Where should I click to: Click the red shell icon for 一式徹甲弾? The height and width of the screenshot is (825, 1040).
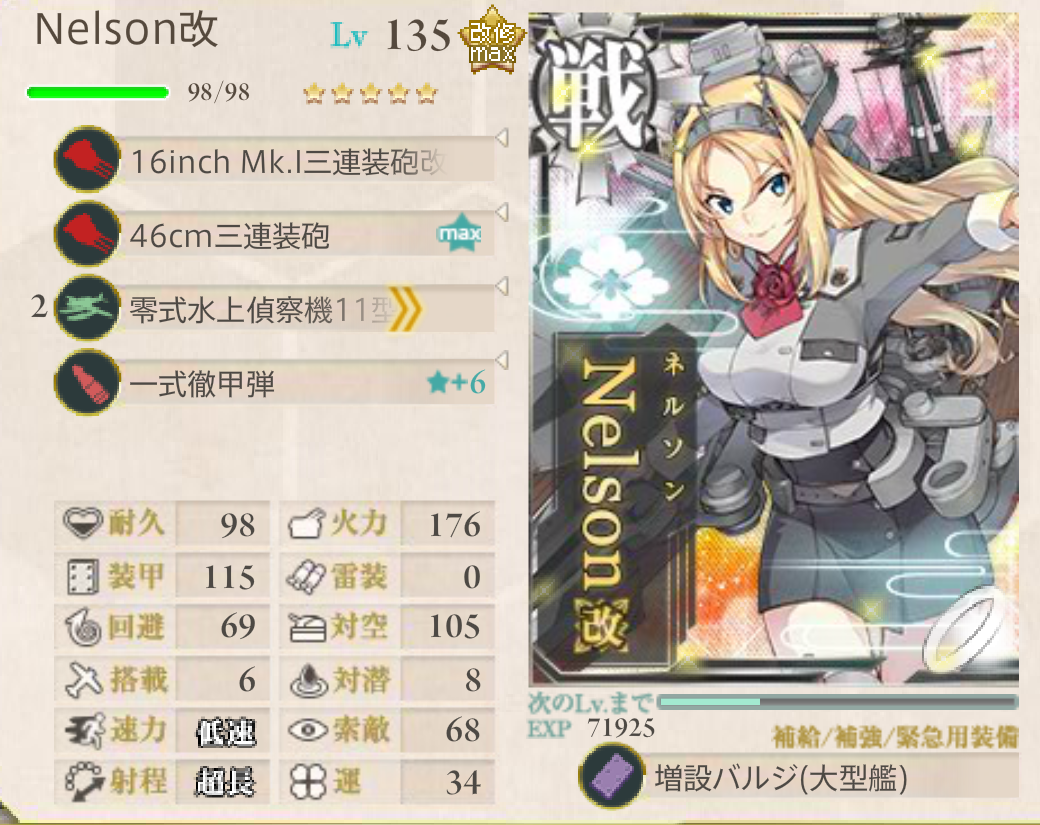[88, 382]
